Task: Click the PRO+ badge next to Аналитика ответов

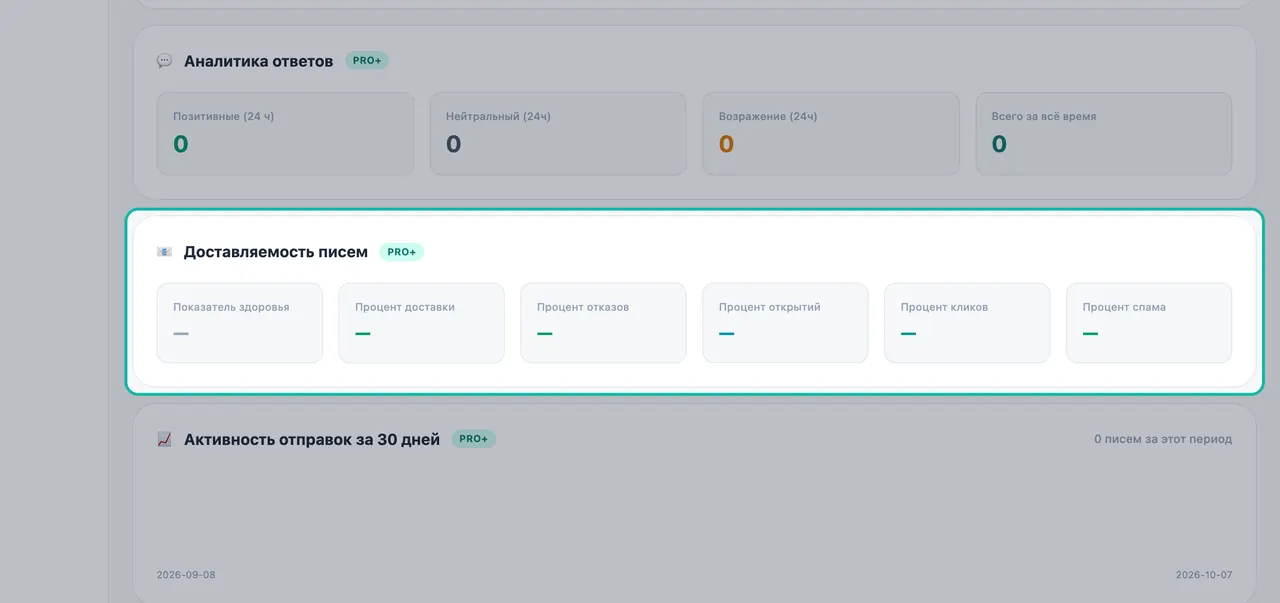Action: tap(367, 61)
